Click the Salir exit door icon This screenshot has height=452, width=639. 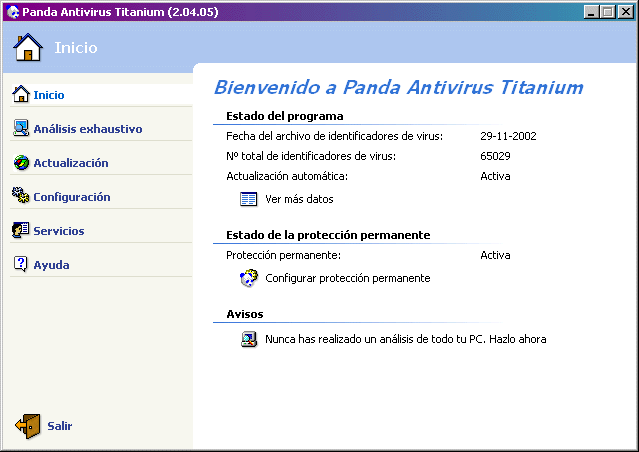click(28, 426)
